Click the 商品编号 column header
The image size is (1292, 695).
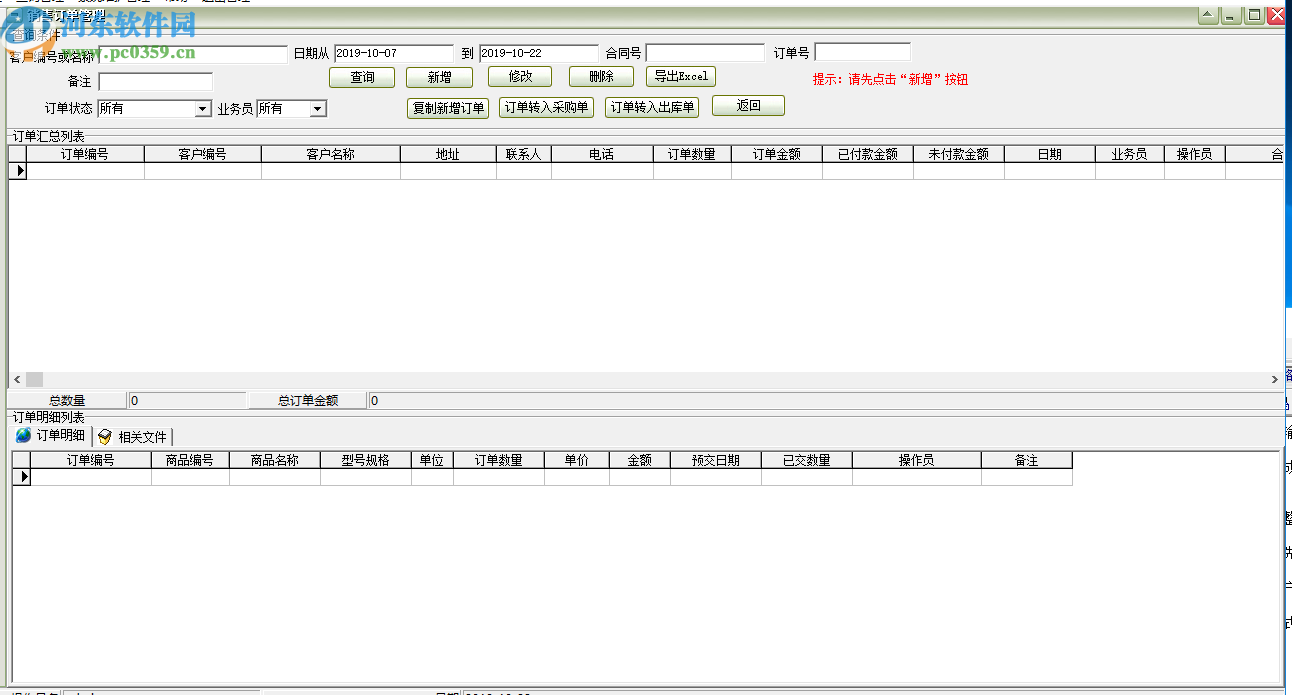point(190,460)
